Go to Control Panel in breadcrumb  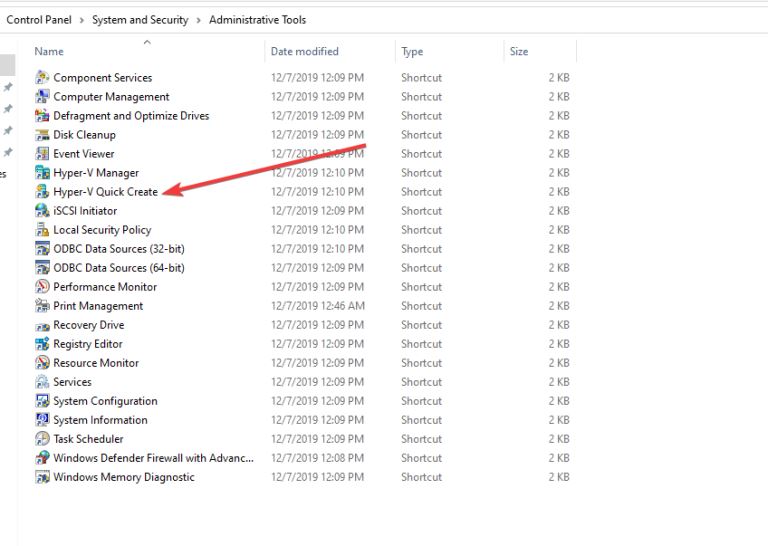click(39, 20)
